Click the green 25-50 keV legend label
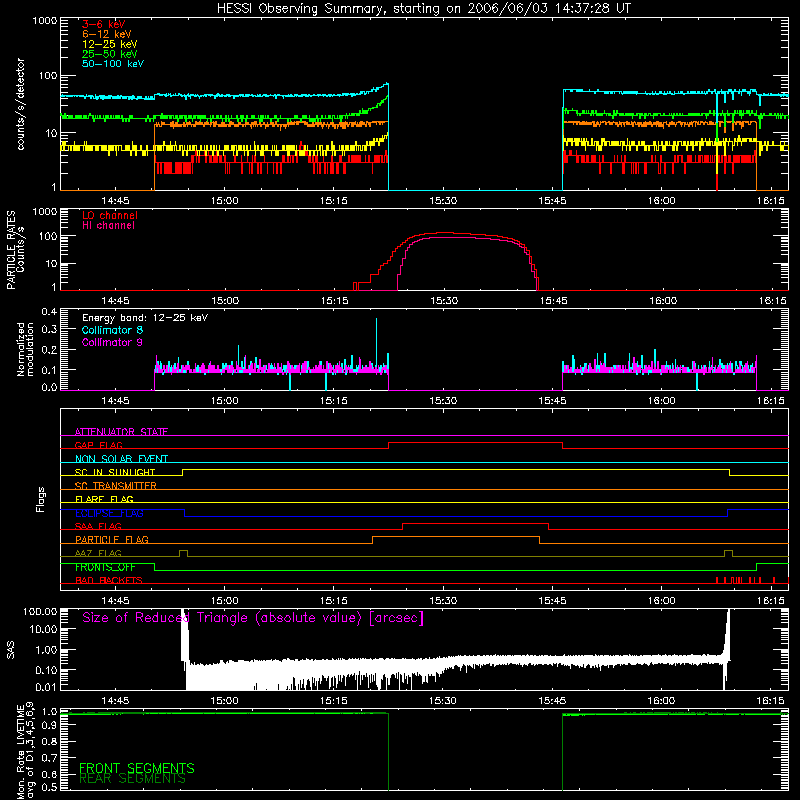Image resolution: width=800 pixels, height=800 pixels. click(110, 54)
